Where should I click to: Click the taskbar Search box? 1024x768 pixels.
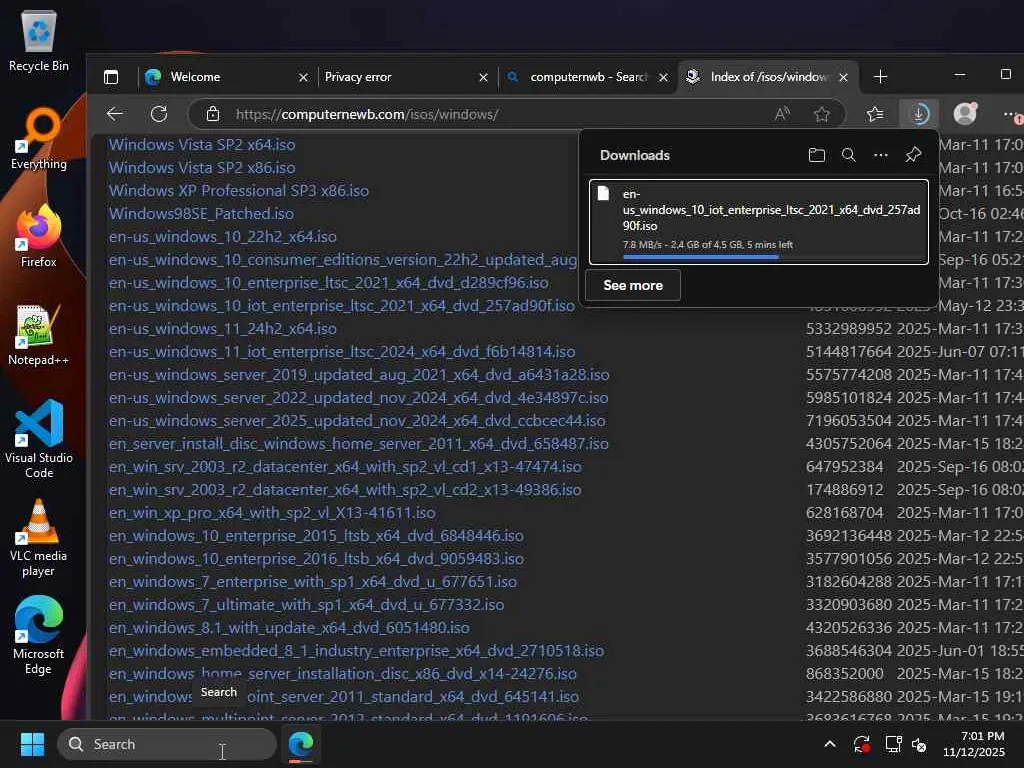167,744
